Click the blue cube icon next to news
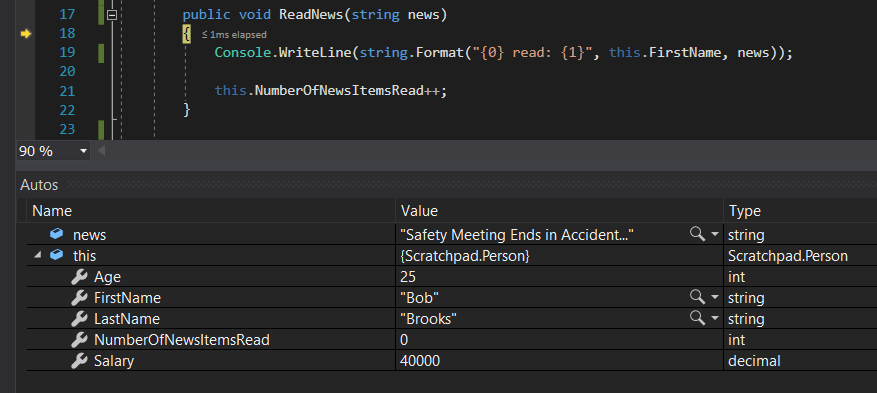 click(56, 234)
